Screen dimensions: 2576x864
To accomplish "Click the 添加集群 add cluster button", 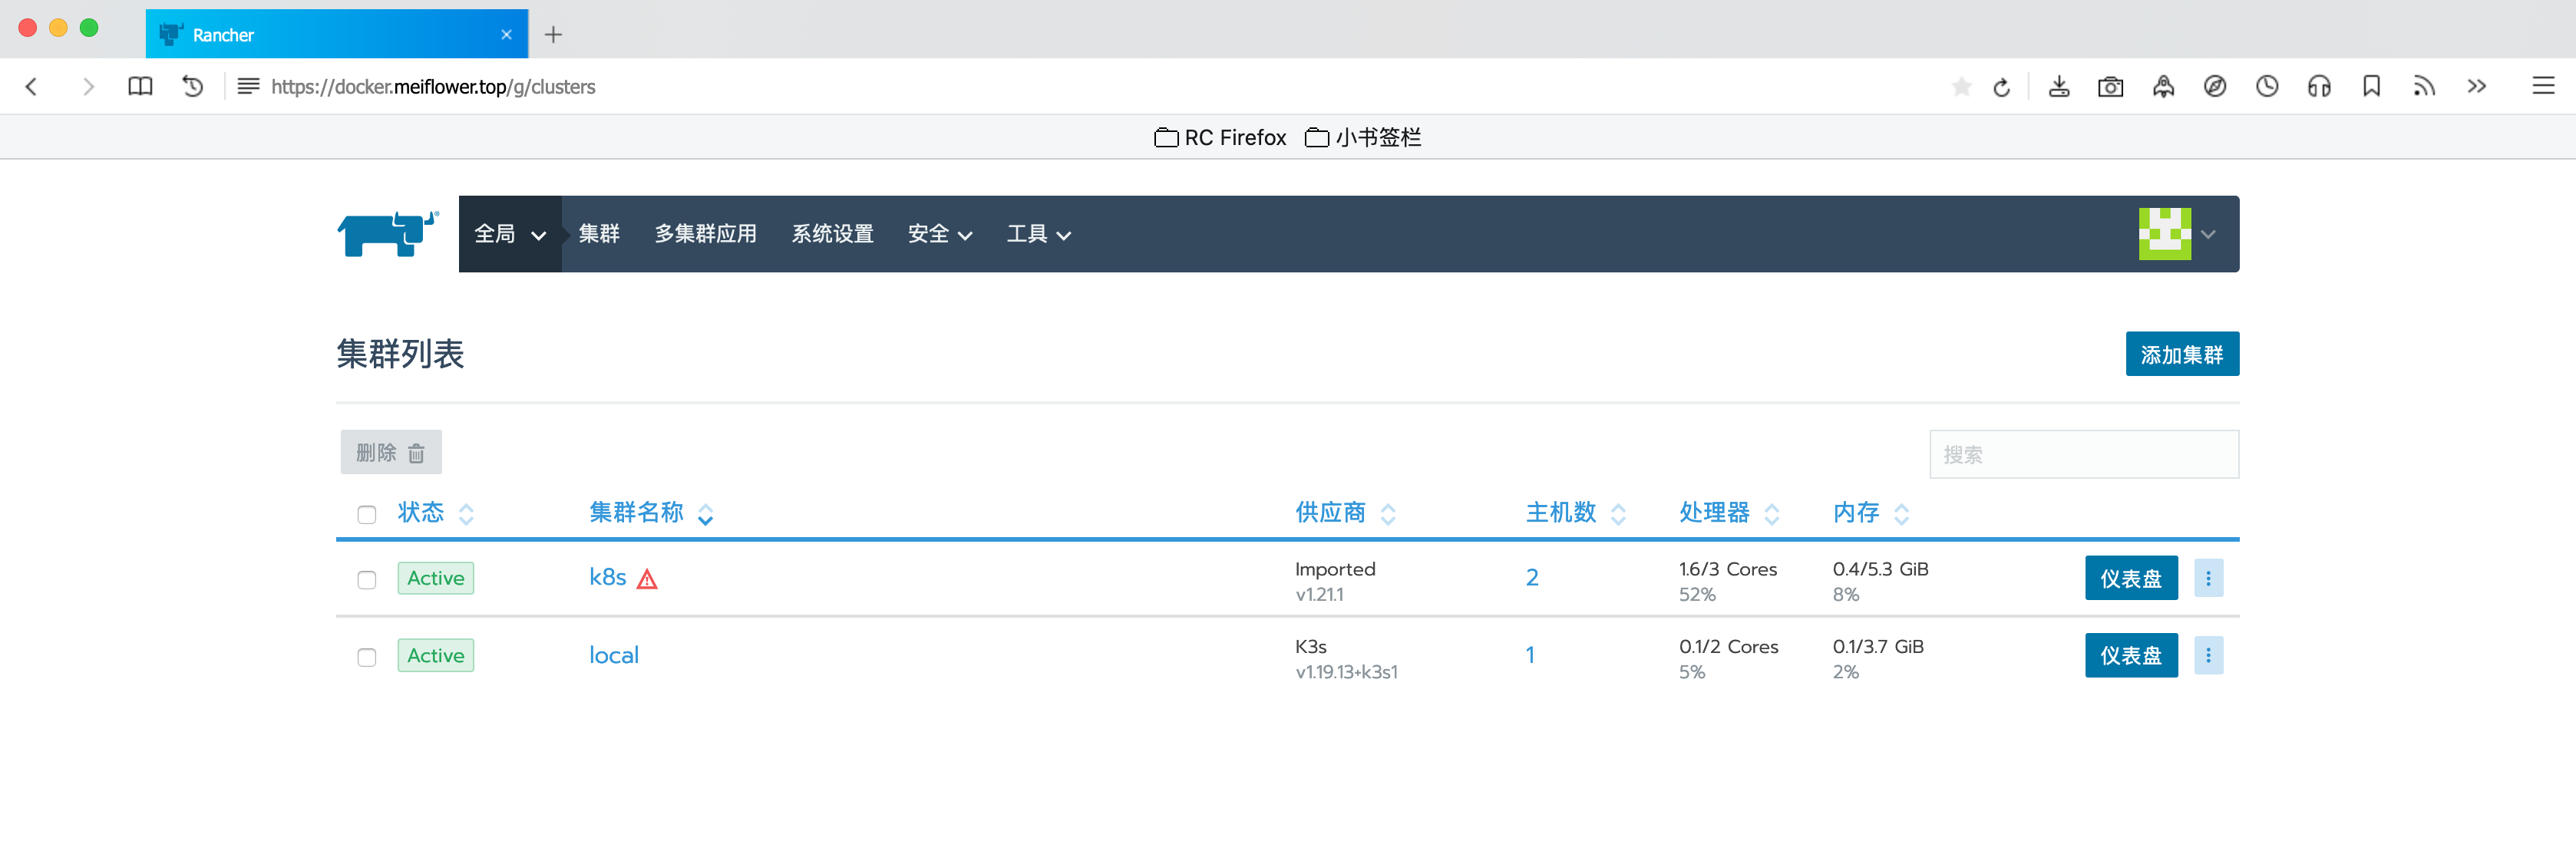I will tap(2182, 354).
